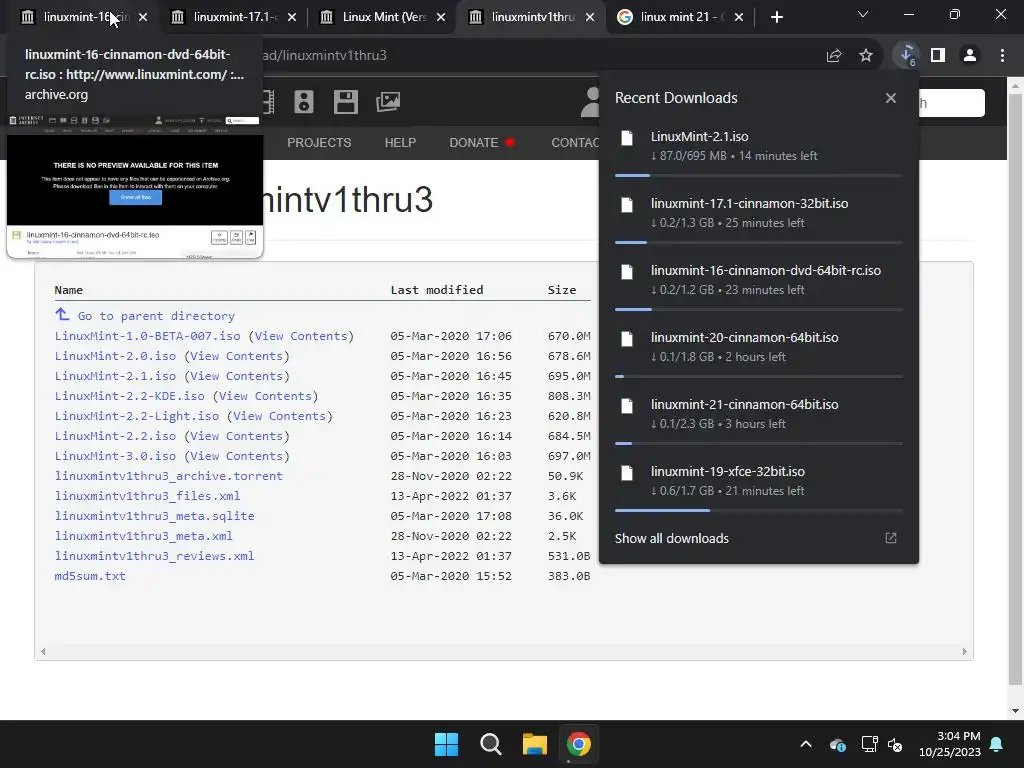Image resolution: width=1024 pixels, height=768 pixels.
Task: Click Show all downloads
Action: (671, 539)
